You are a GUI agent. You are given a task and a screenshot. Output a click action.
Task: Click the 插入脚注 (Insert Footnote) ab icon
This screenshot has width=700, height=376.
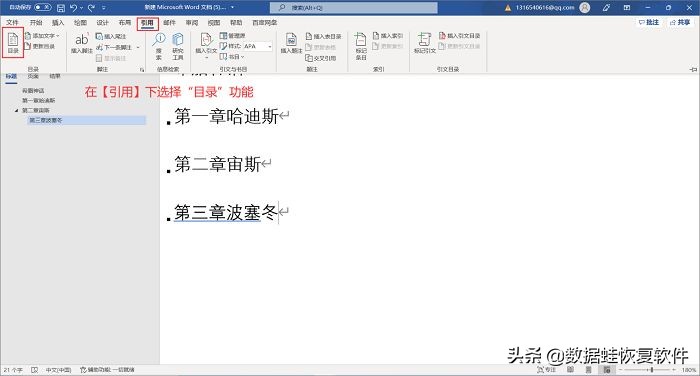click(82, 43)
